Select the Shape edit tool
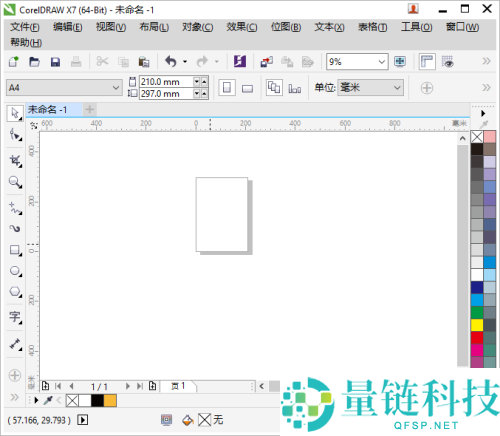The width and height of the screenshot is (500, 436). coord(15,135)
